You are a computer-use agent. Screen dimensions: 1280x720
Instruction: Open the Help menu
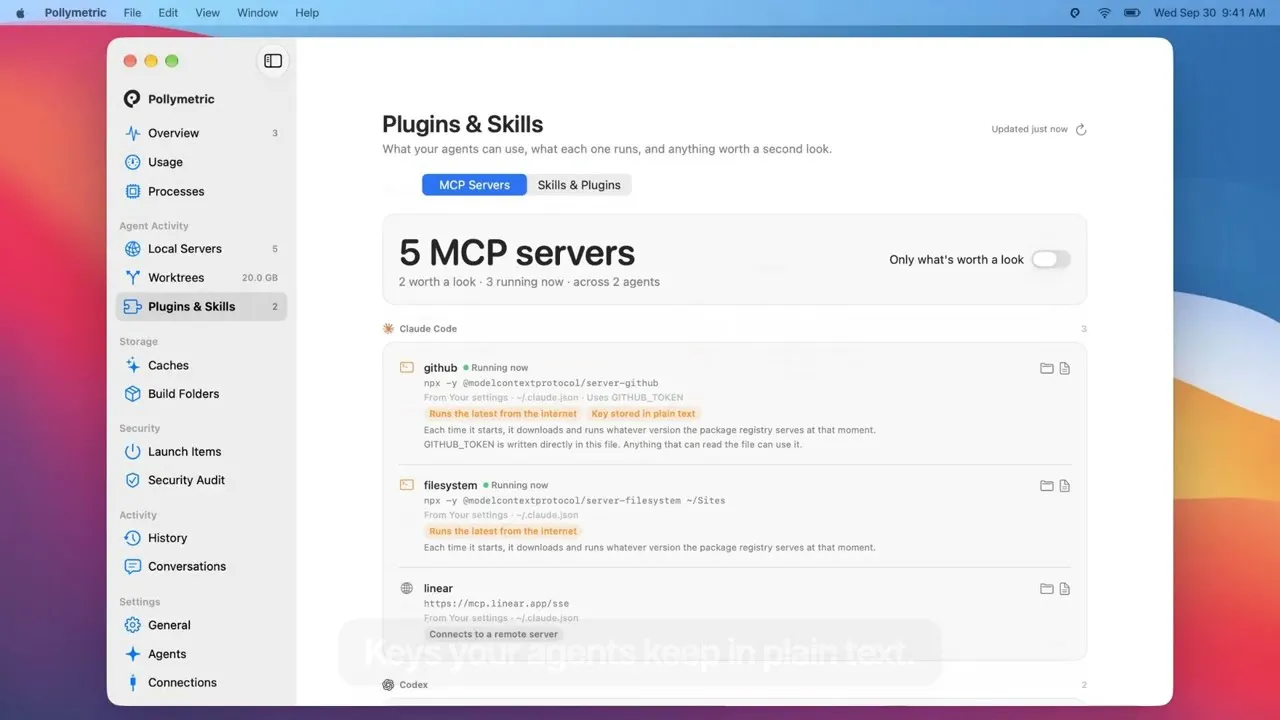click(307, 13)
